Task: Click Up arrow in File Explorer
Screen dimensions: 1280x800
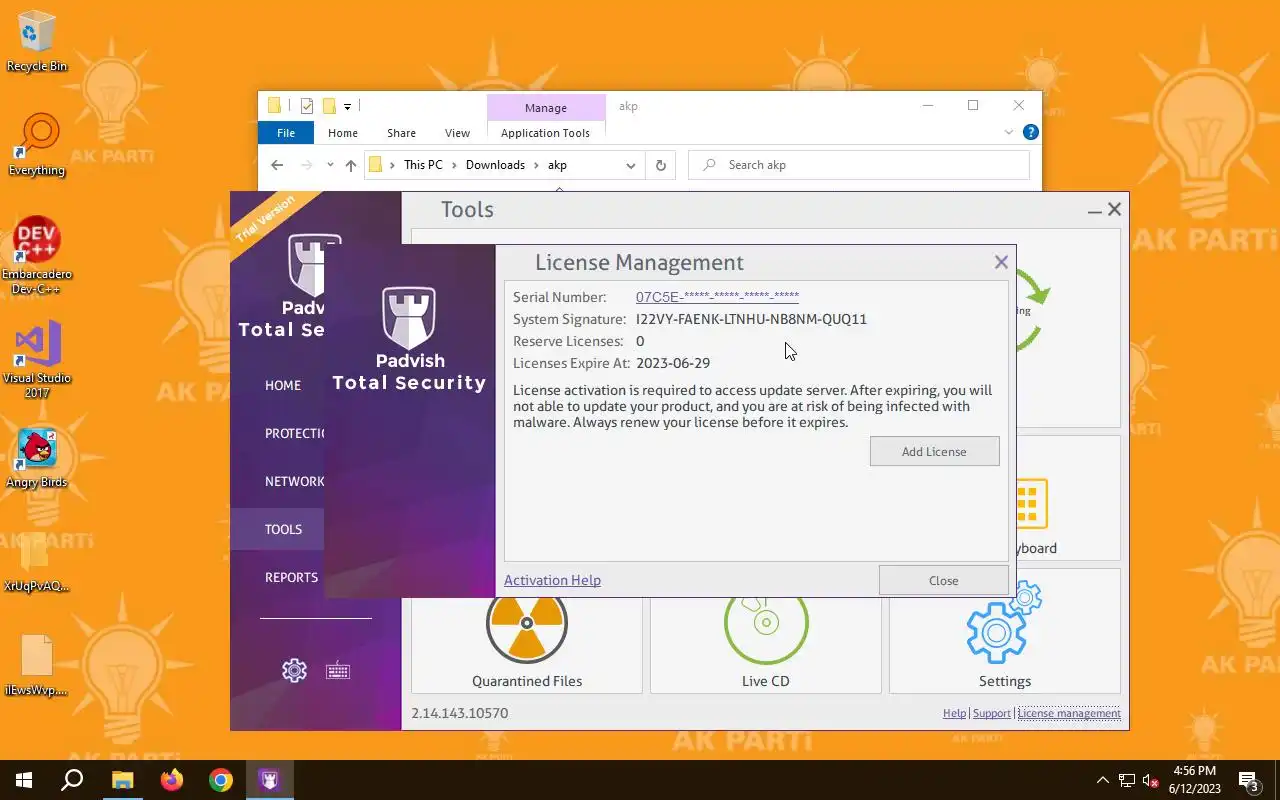Action: click(x=350, y=165)
